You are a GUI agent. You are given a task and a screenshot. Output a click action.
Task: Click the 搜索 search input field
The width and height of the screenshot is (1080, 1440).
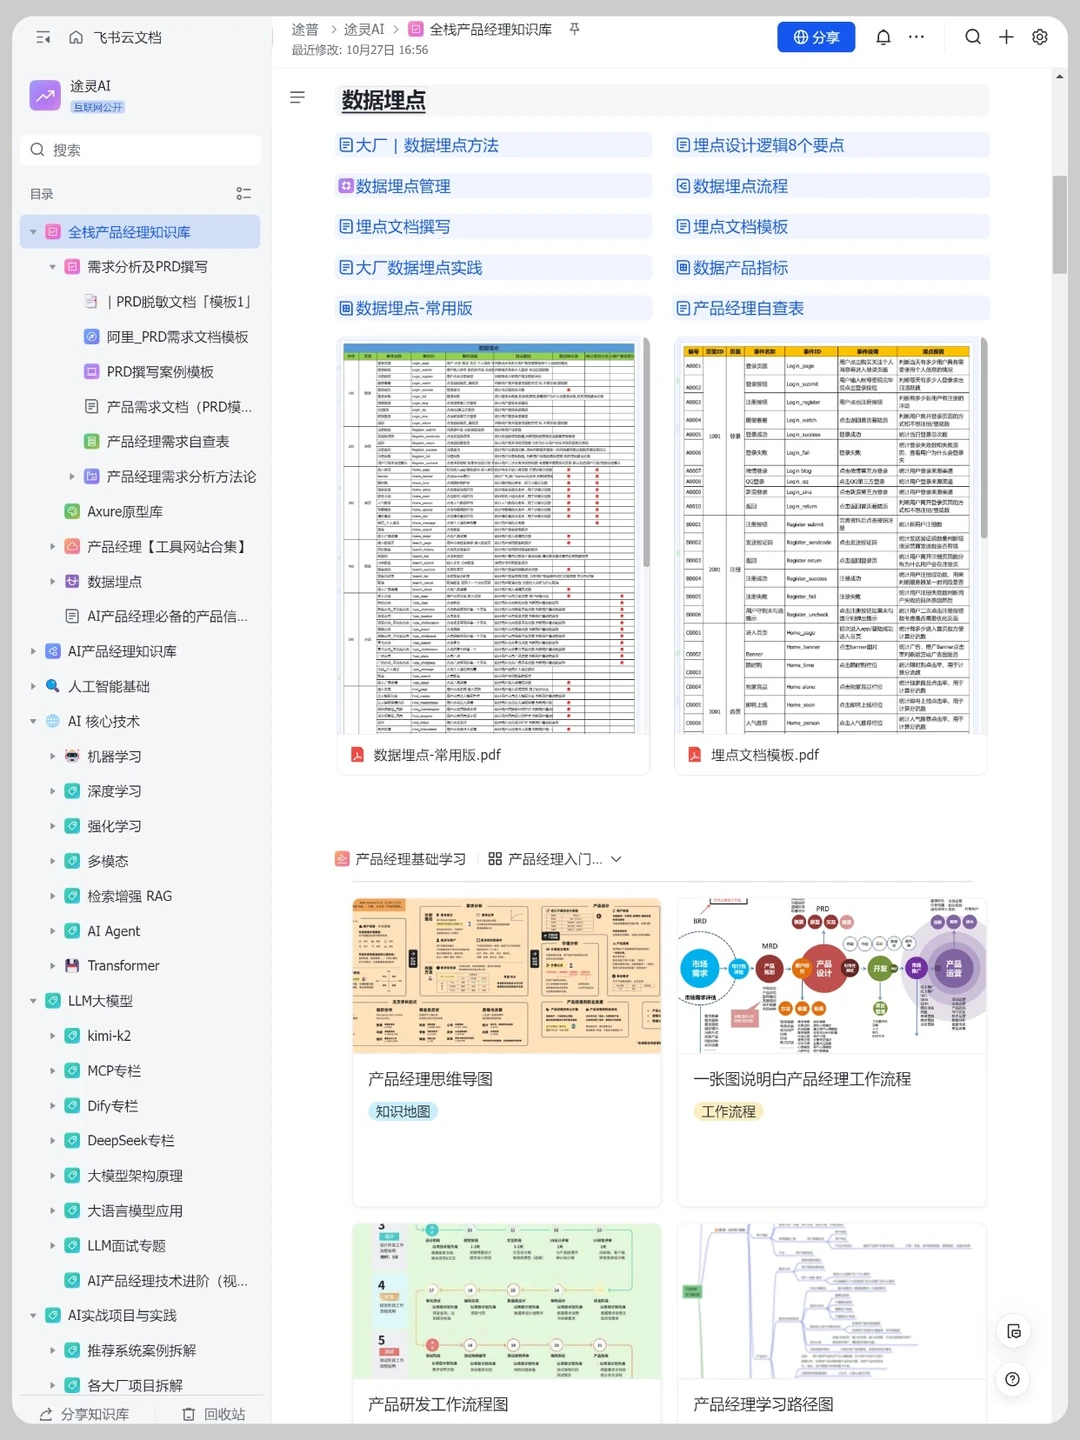(x=141, y=150)
